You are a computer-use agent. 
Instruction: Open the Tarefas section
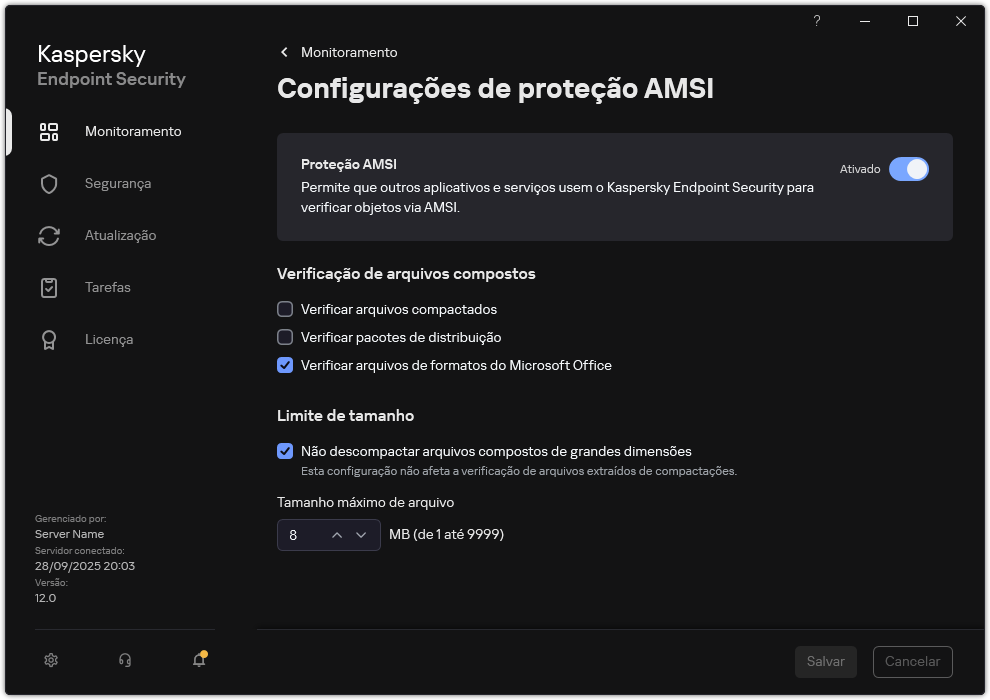[108, 287]
